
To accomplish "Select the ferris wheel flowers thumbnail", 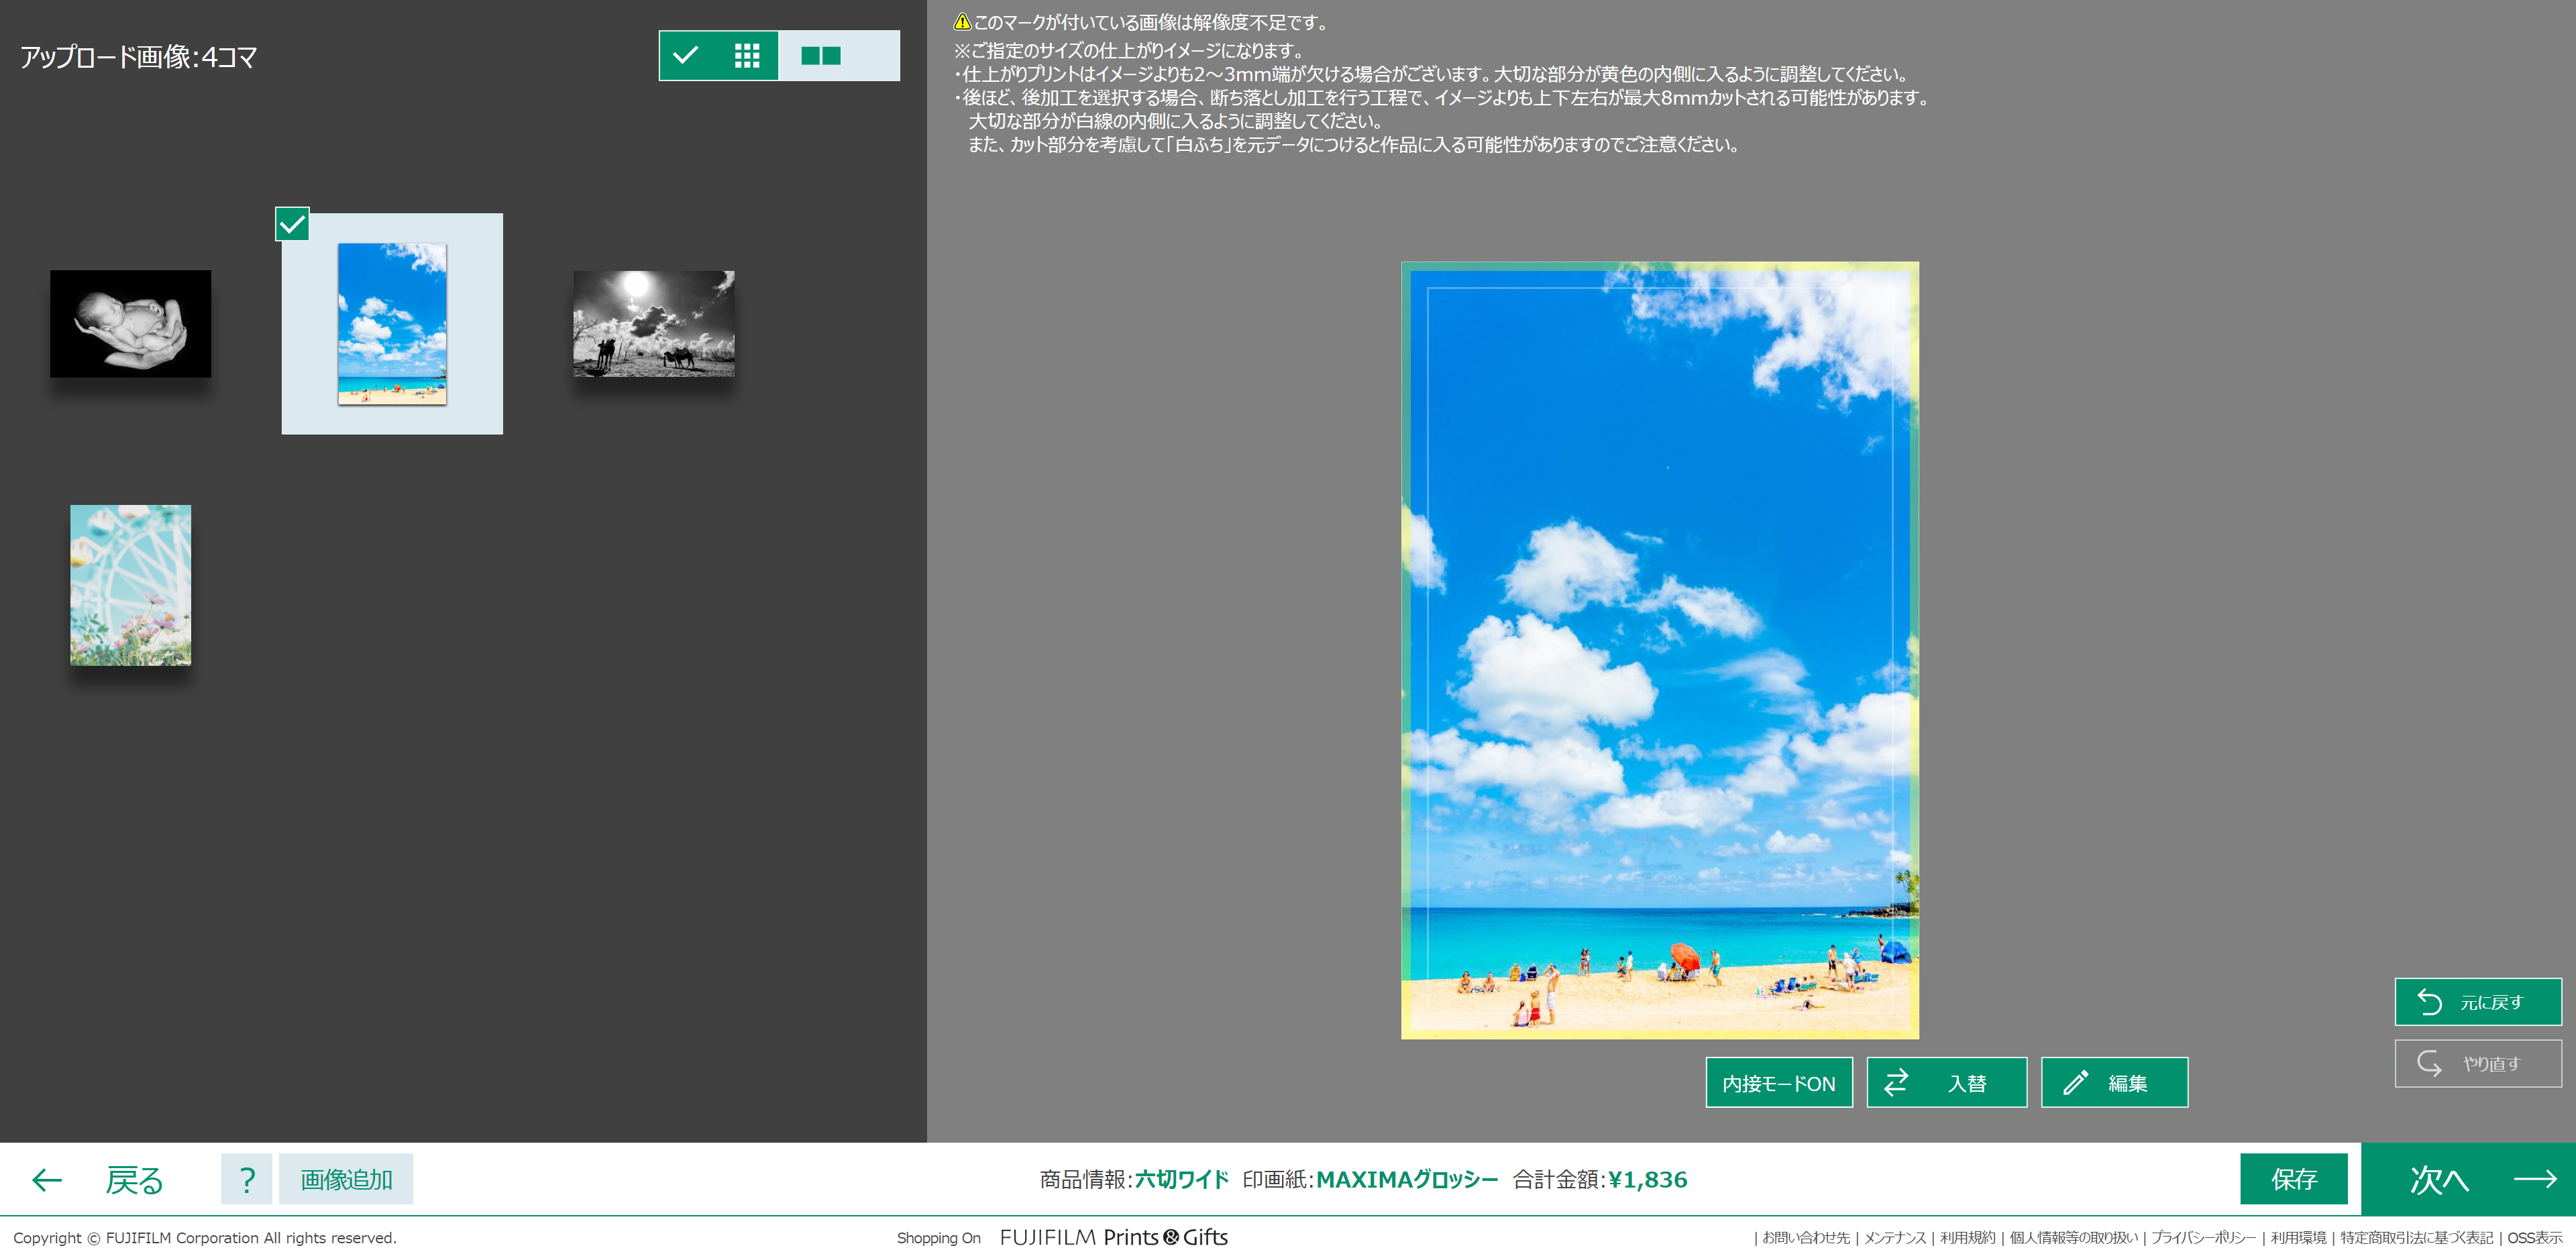I will click(131, 585).
